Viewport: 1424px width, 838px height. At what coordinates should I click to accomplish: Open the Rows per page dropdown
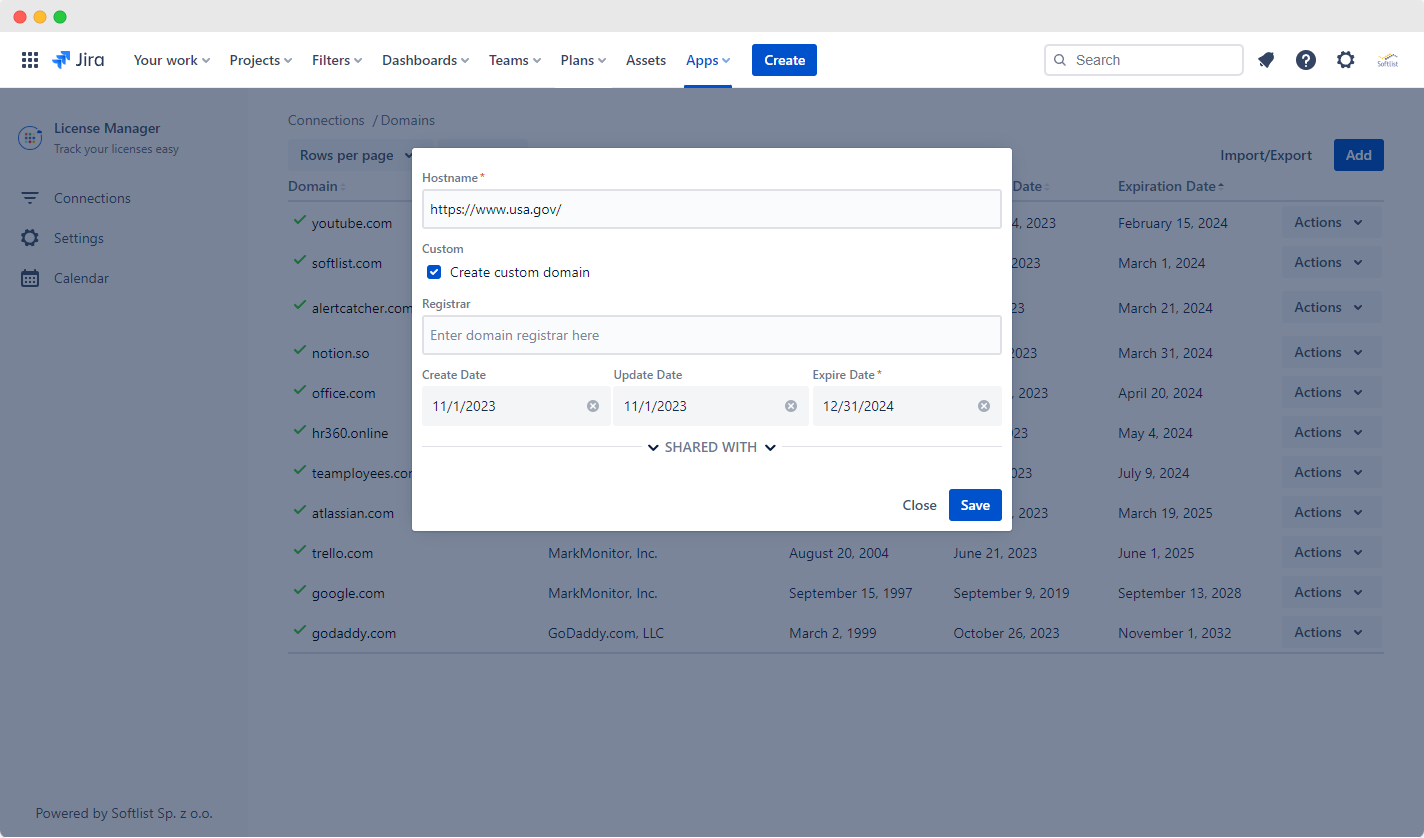click(357, 155)
